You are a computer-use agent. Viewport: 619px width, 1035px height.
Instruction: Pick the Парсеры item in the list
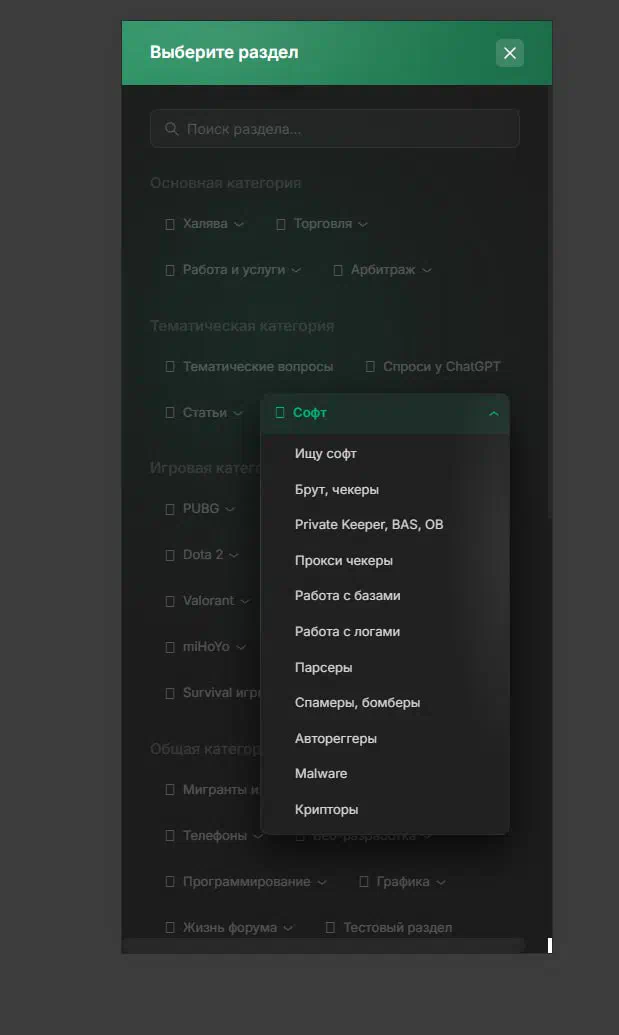click(x=323, y=667)
